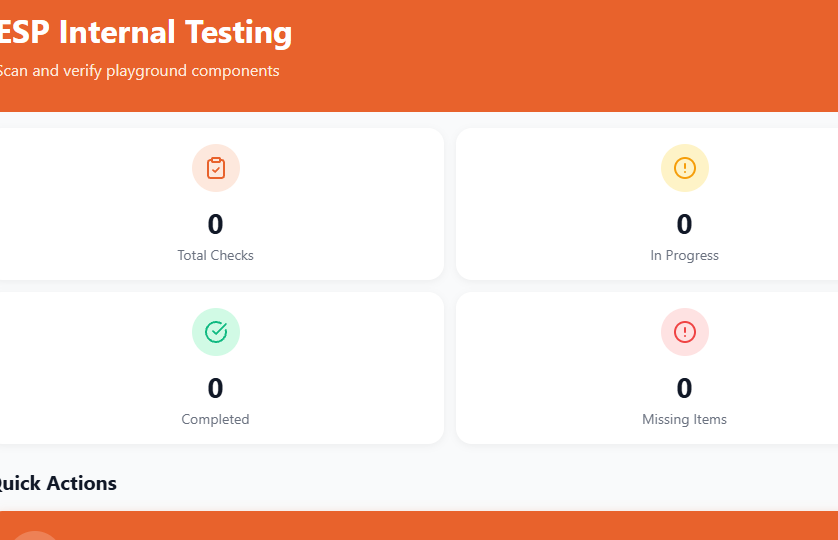Image resolution: width=838 pixels, height=540 pixels.
Task: Click the clipboard icon above Total Checks
Action: [216, 168]
